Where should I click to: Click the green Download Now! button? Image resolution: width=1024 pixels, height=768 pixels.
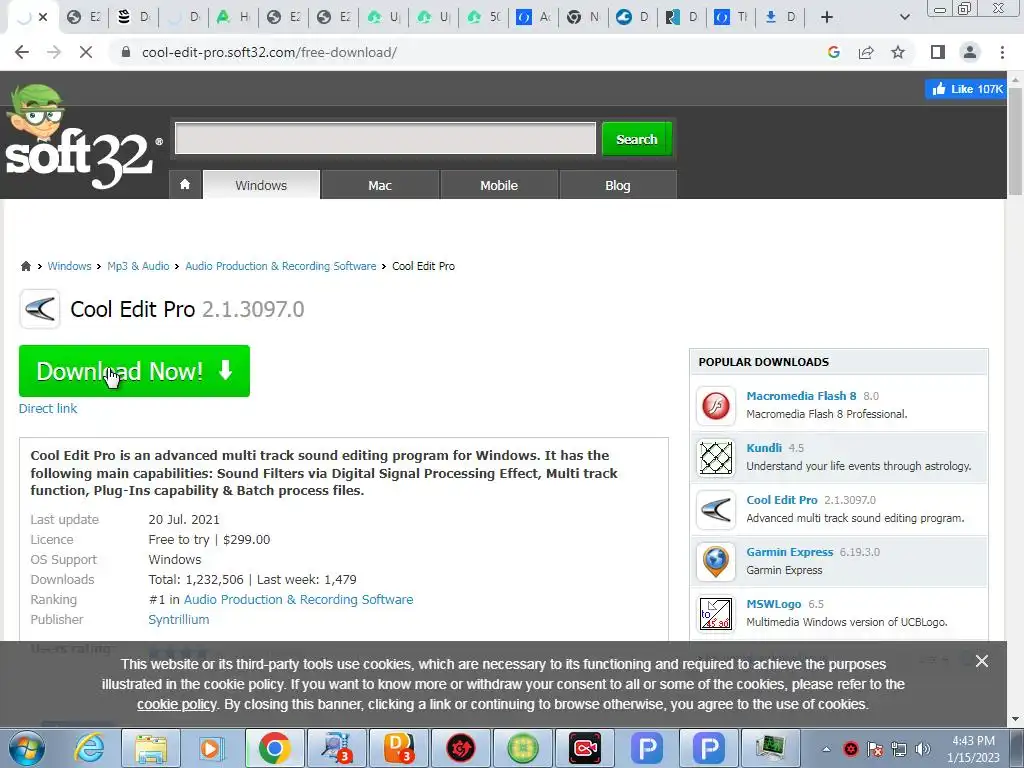134,370
